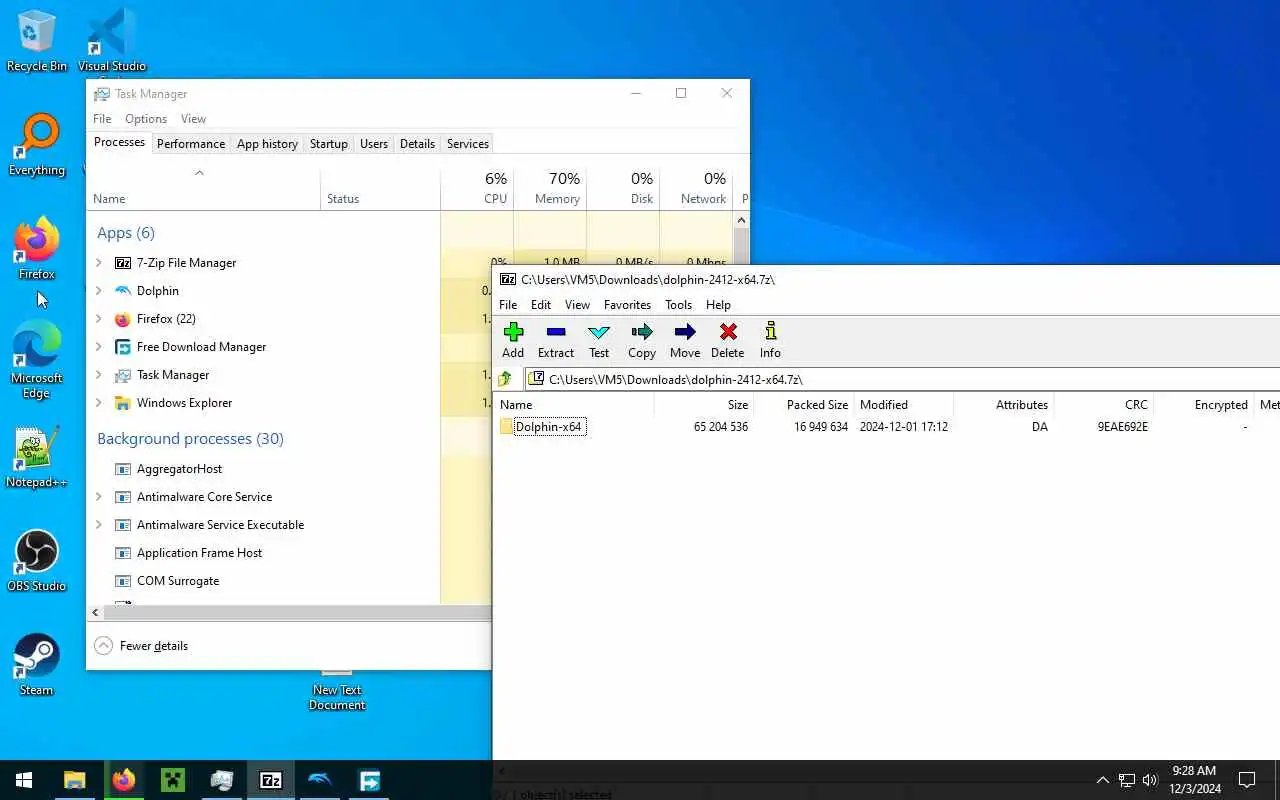Expand the Dolphin process row

click(99, 291)
